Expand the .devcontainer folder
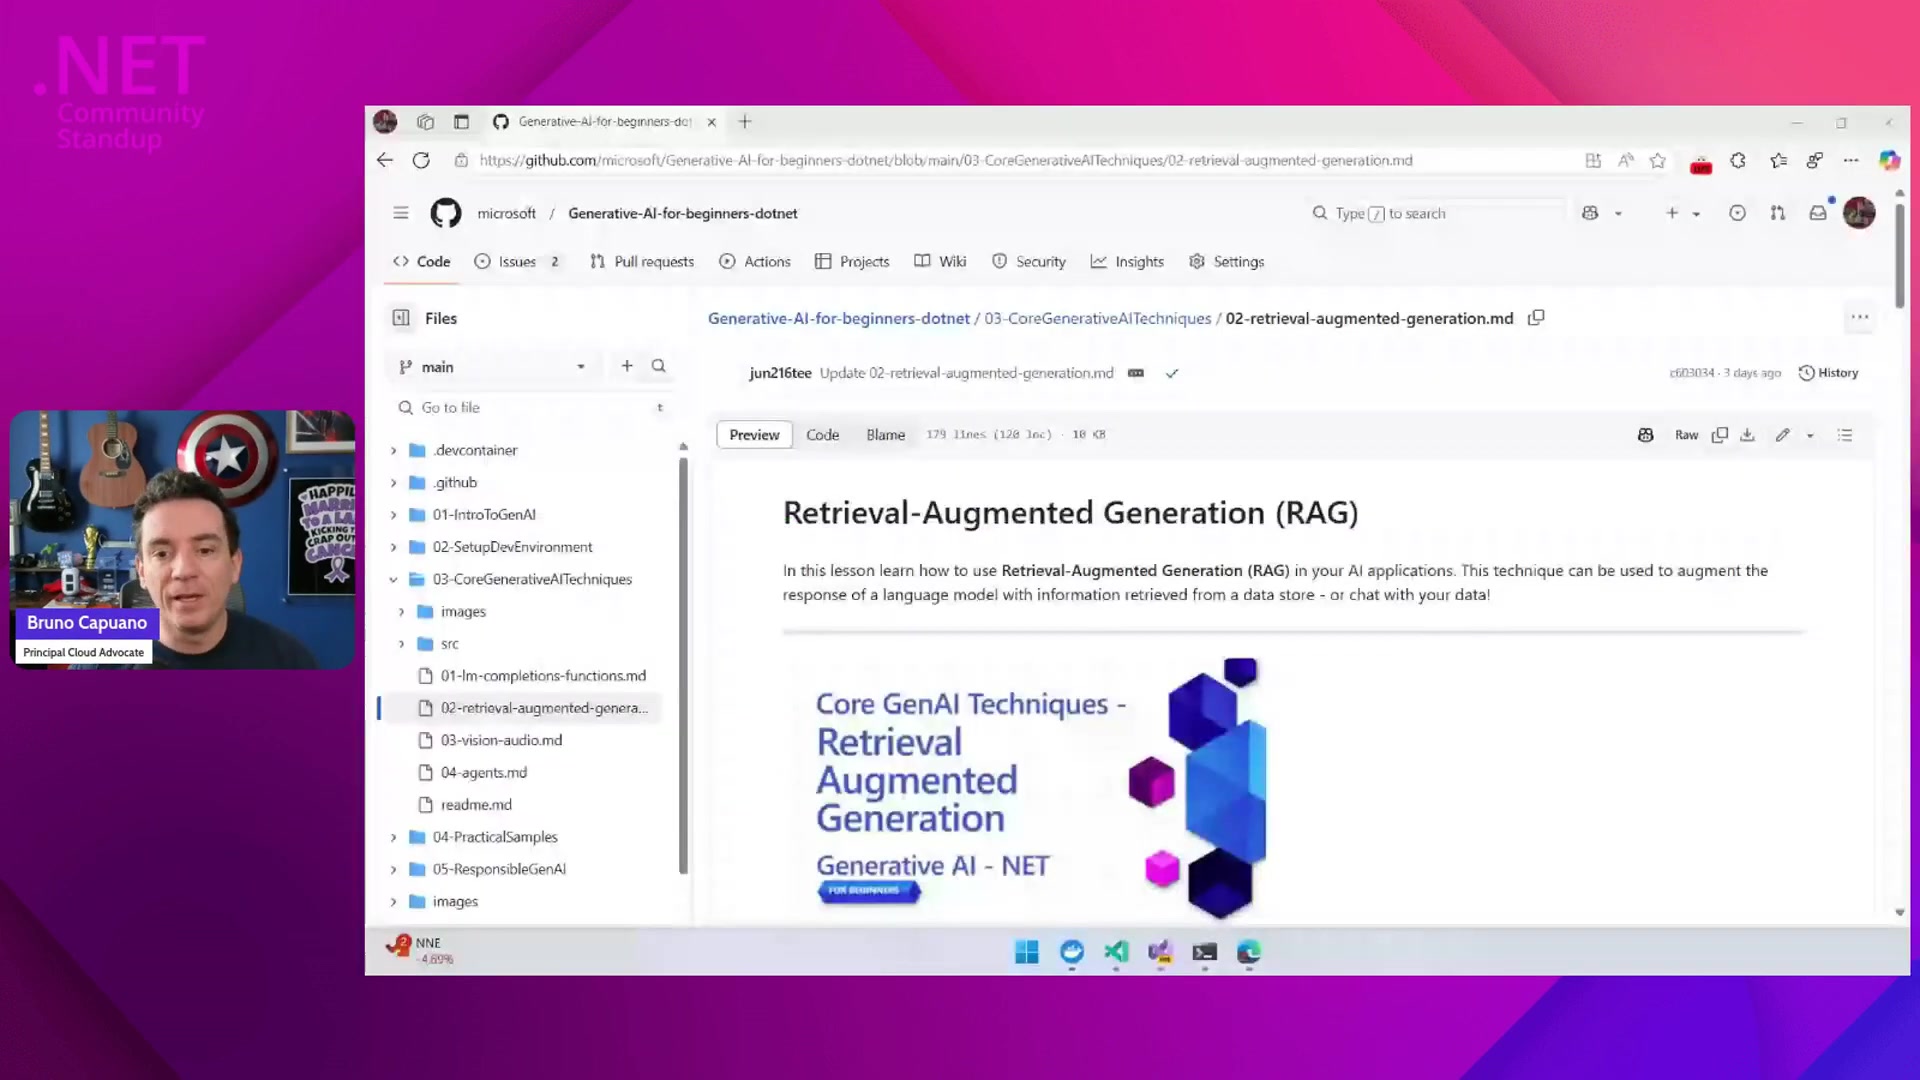The width and height of the screenshot is (1920, 1080). click(393, 451)
